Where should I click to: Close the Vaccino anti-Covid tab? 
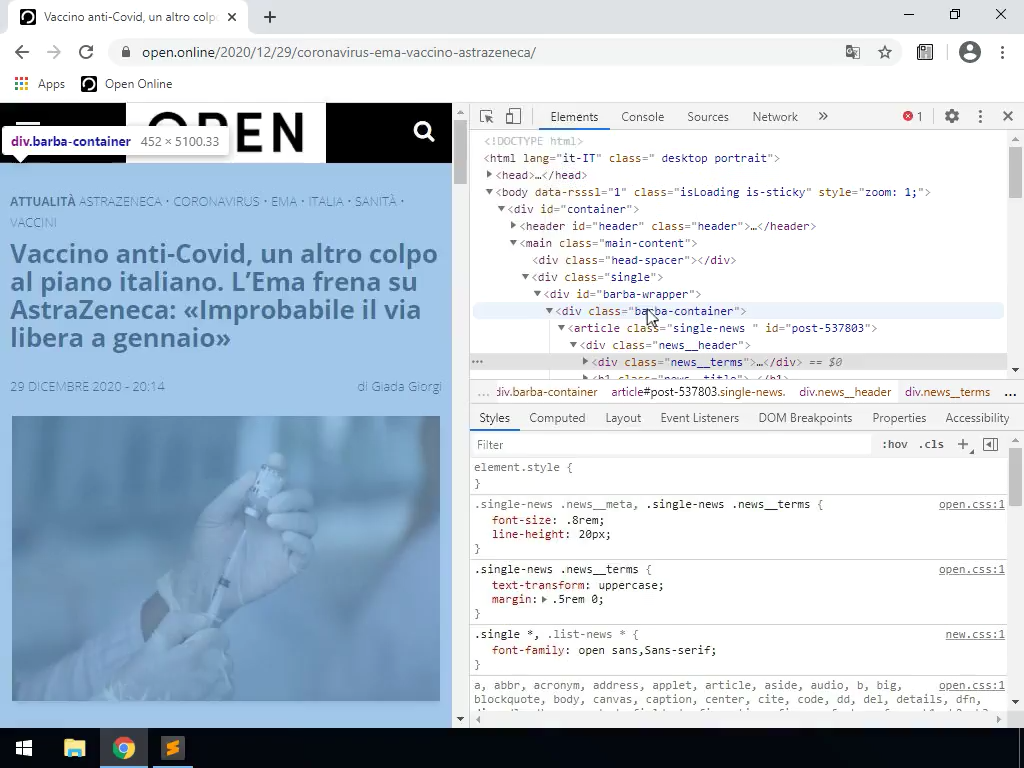(232, 17)
